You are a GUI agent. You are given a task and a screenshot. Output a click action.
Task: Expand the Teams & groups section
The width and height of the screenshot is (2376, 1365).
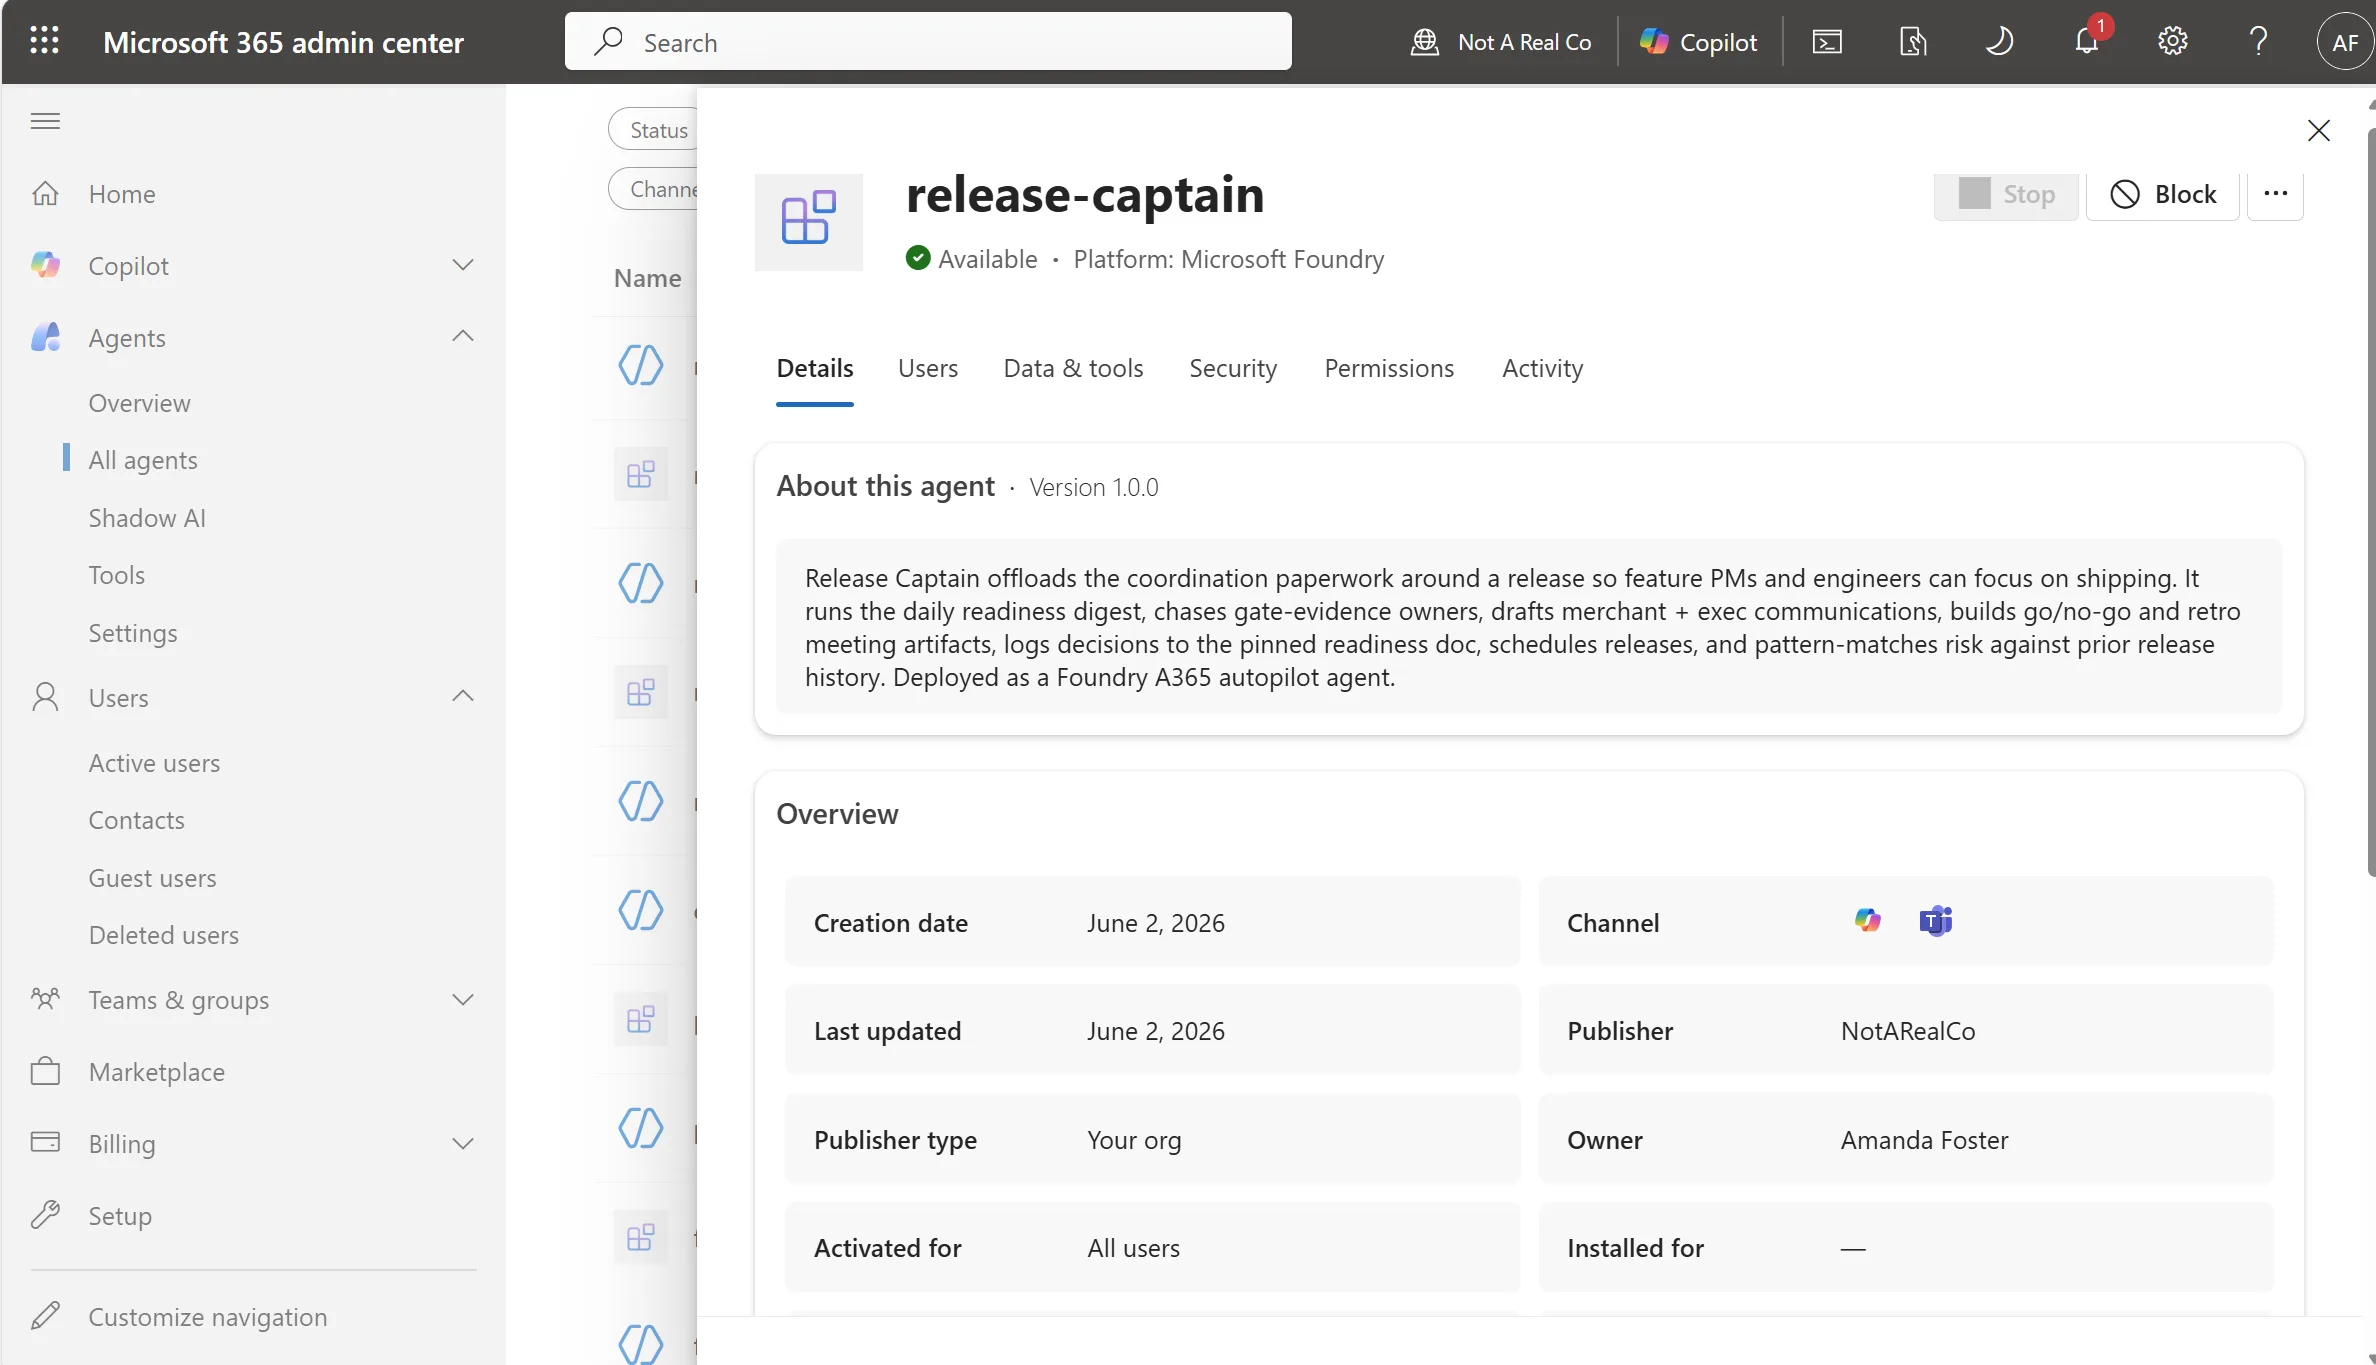[x=462, y=1000]
